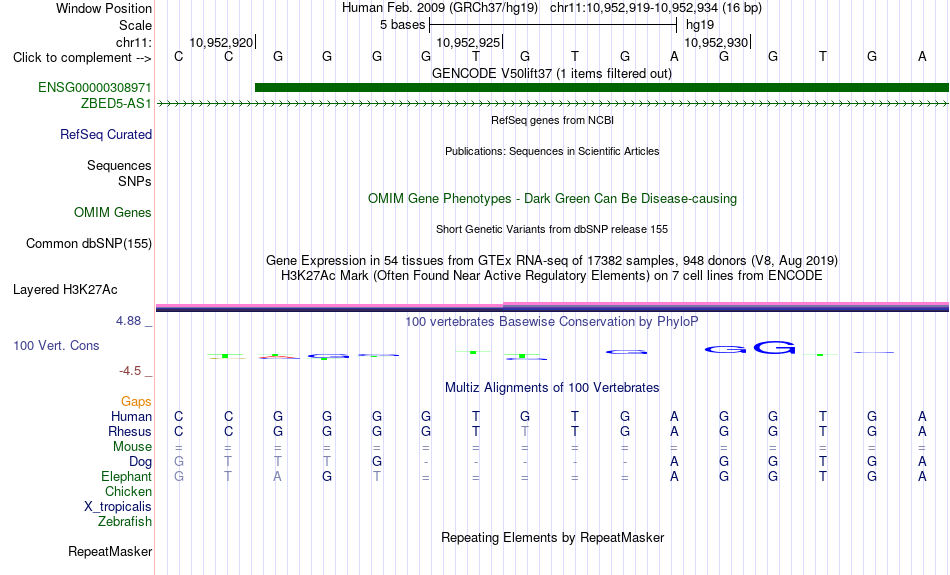Click 'Short Genetic Variants from dbSNP' title
950x575 pixels.
(x=552, y=230)
